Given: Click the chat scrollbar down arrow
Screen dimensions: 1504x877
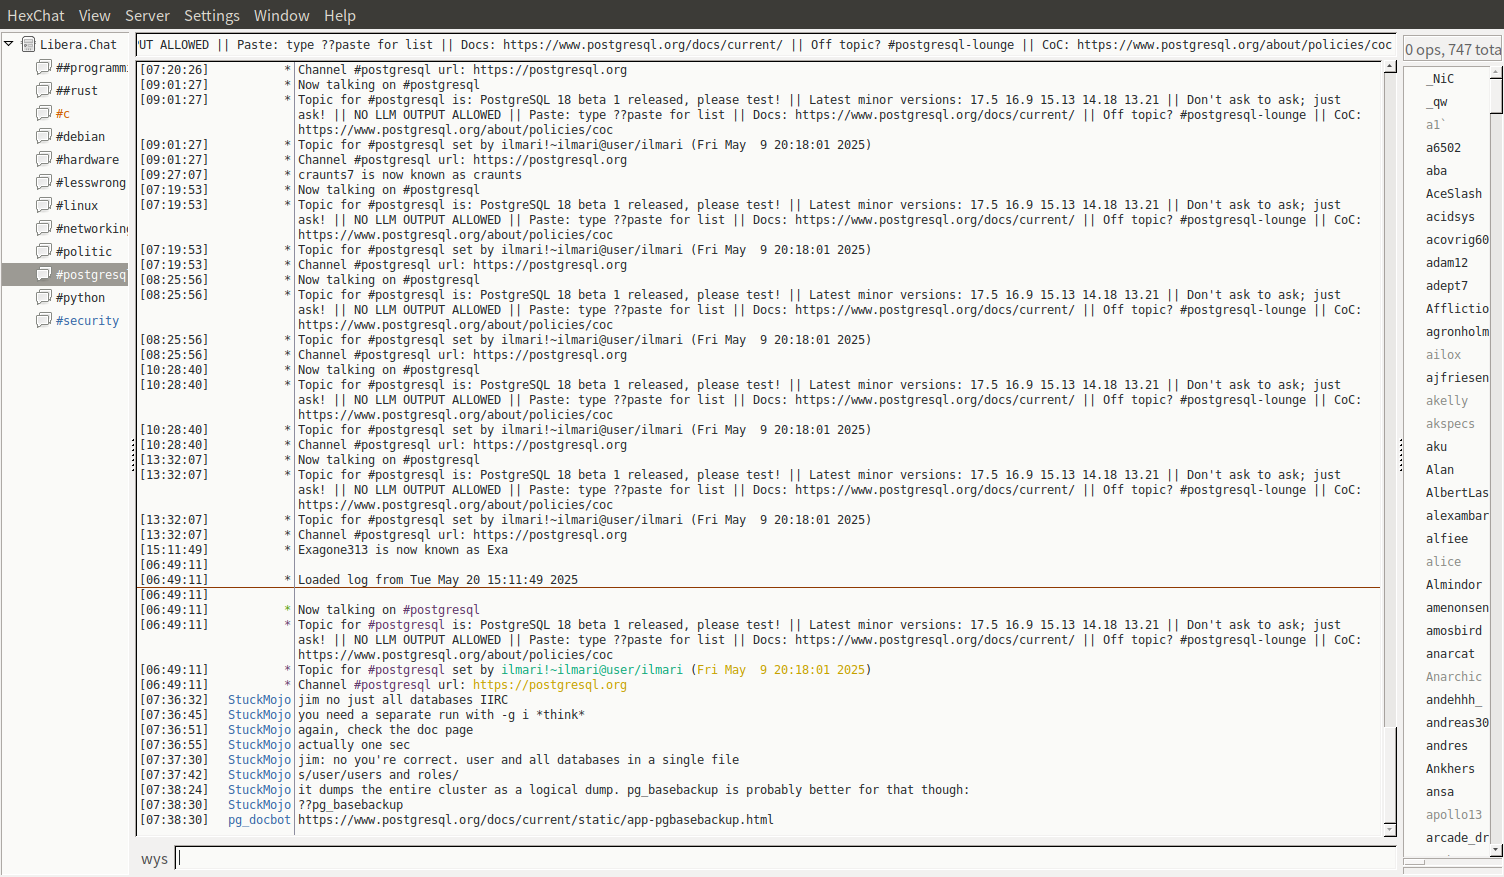Looking at the screenshot, I should pos(1389,829).
